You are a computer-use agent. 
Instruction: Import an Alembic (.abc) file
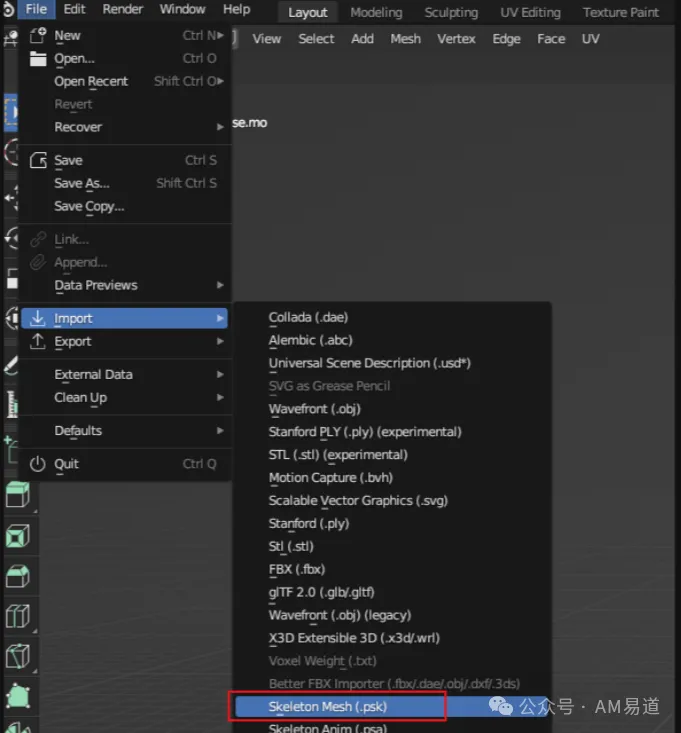(x=310, y=340)
